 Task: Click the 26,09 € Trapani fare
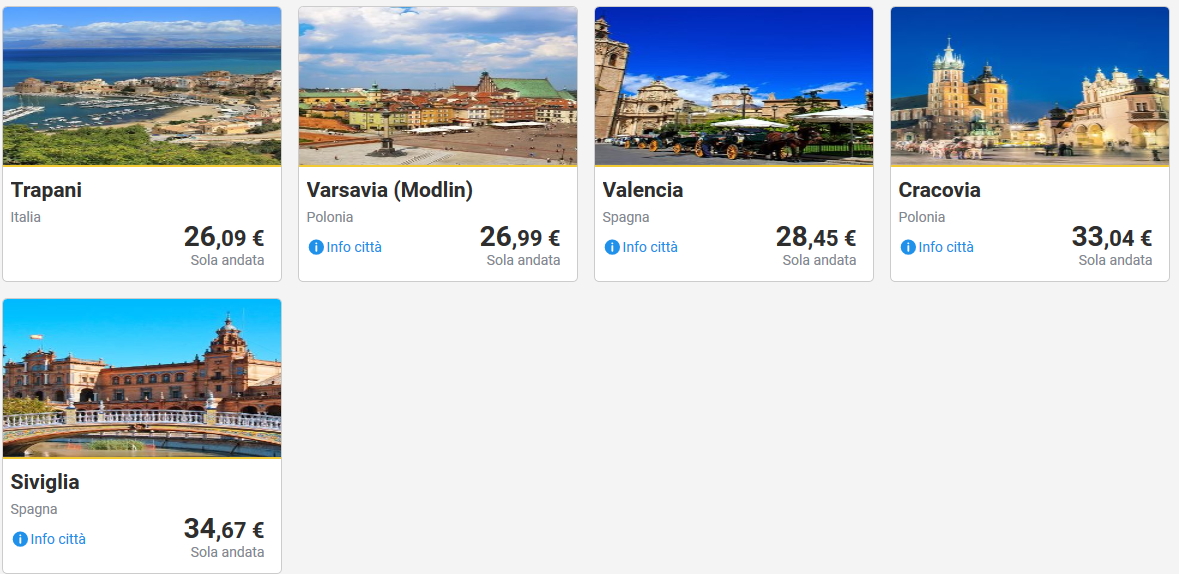[x=224, y=237]
